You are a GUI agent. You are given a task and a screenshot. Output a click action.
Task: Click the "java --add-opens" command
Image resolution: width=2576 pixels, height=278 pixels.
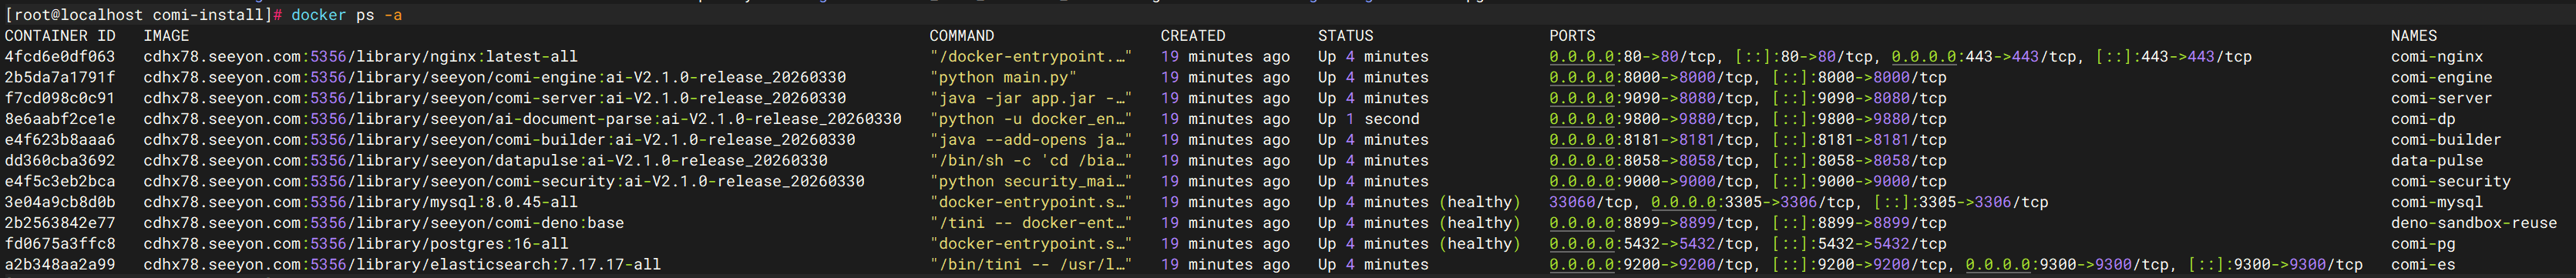click(x=1031, y=140)
